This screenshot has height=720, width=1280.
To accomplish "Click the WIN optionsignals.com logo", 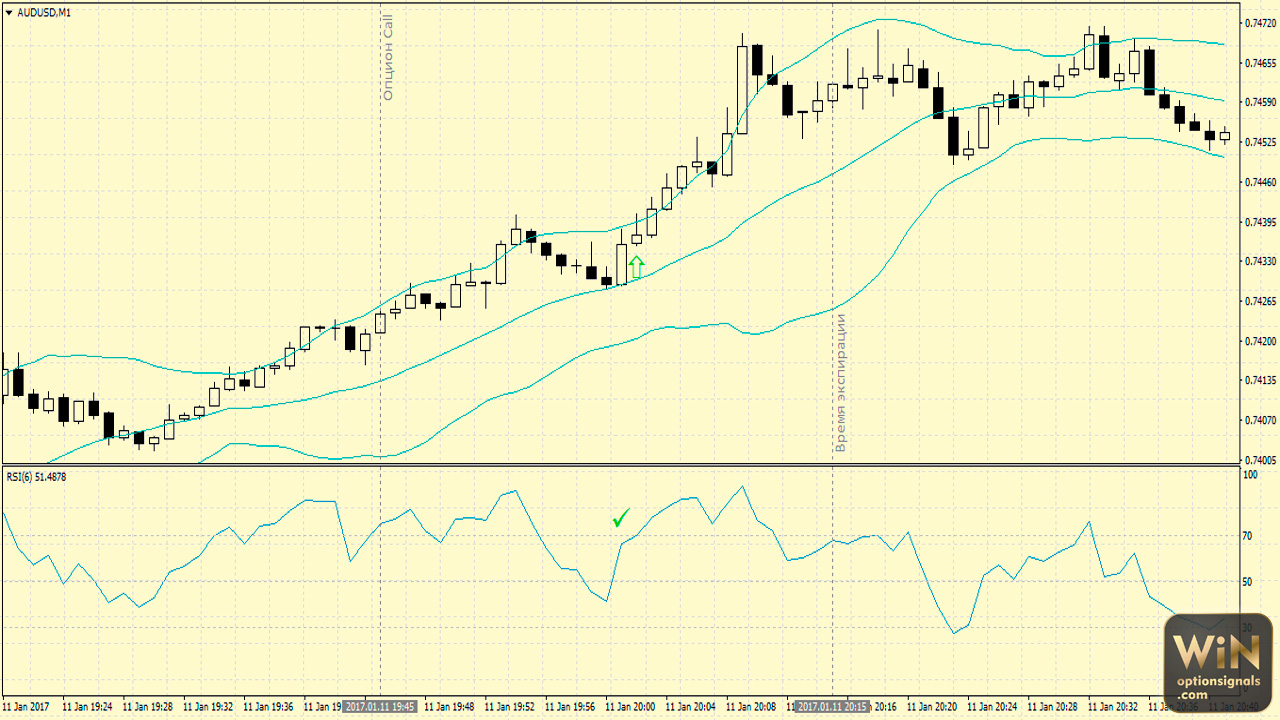I will 1217,659.
